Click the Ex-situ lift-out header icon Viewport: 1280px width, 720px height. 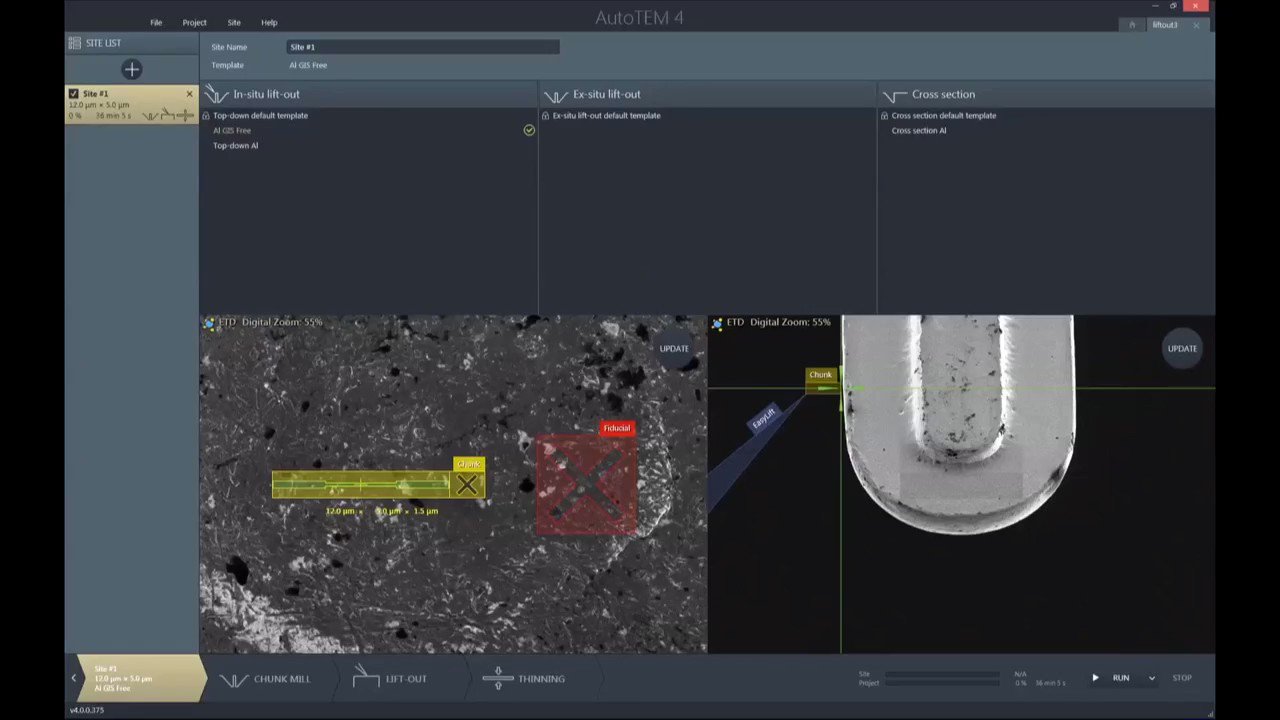555,96
